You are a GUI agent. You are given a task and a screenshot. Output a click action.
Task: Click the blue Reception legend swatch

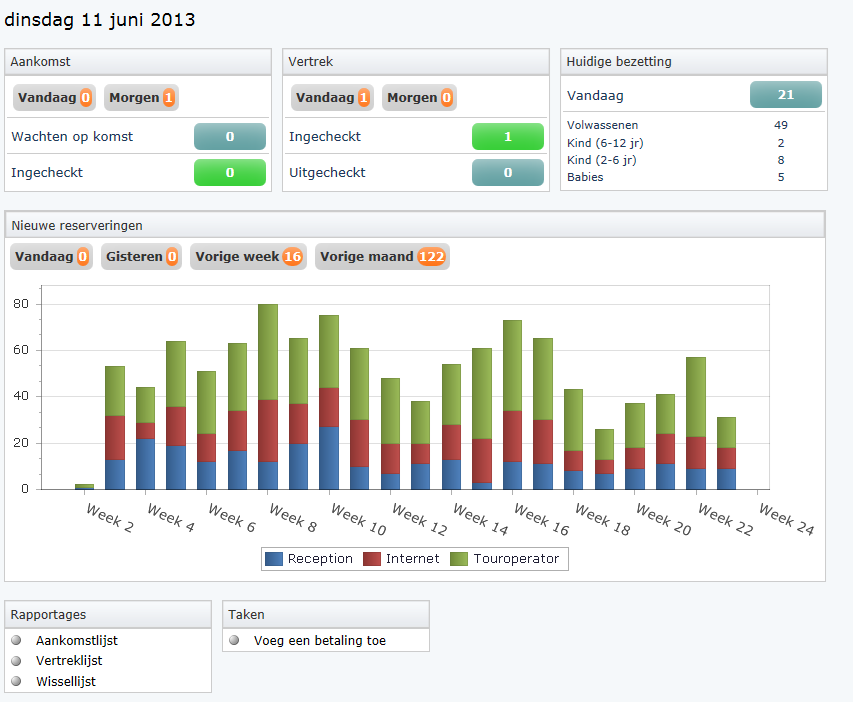point(274,559)
